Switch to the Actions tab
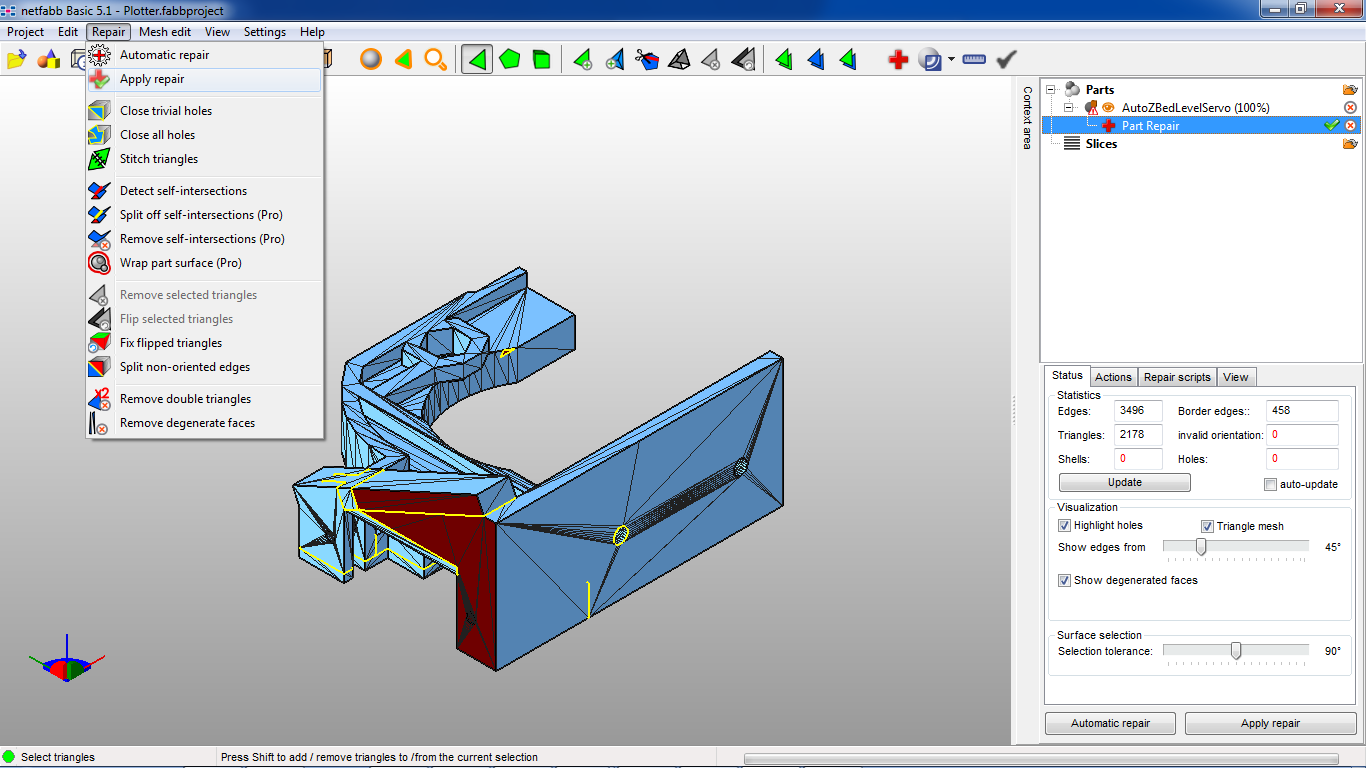The width and height of the screenshot is (1366, 768). point(1113,377)
